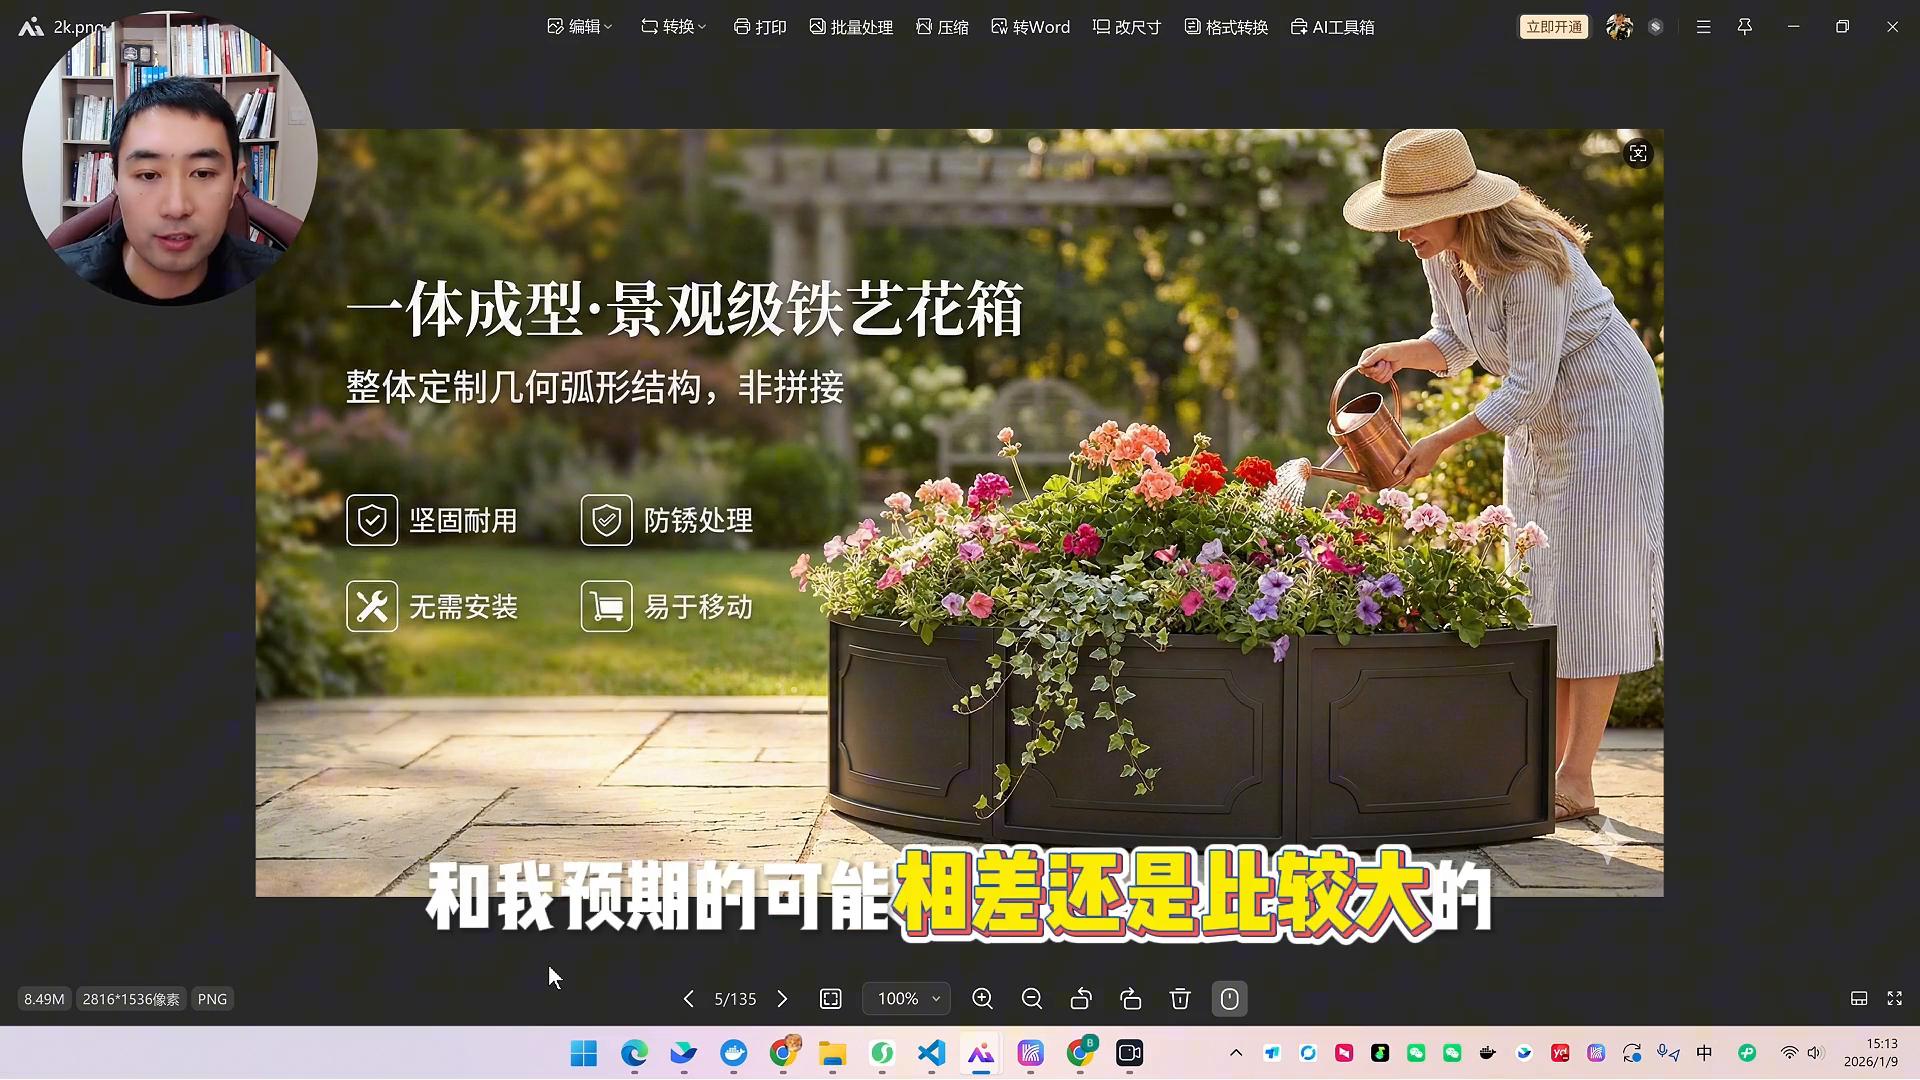This screenshot has height=1080, width=1920.
Task: Click the zoom in magnifier icon
Action: (x=982, y=999)
